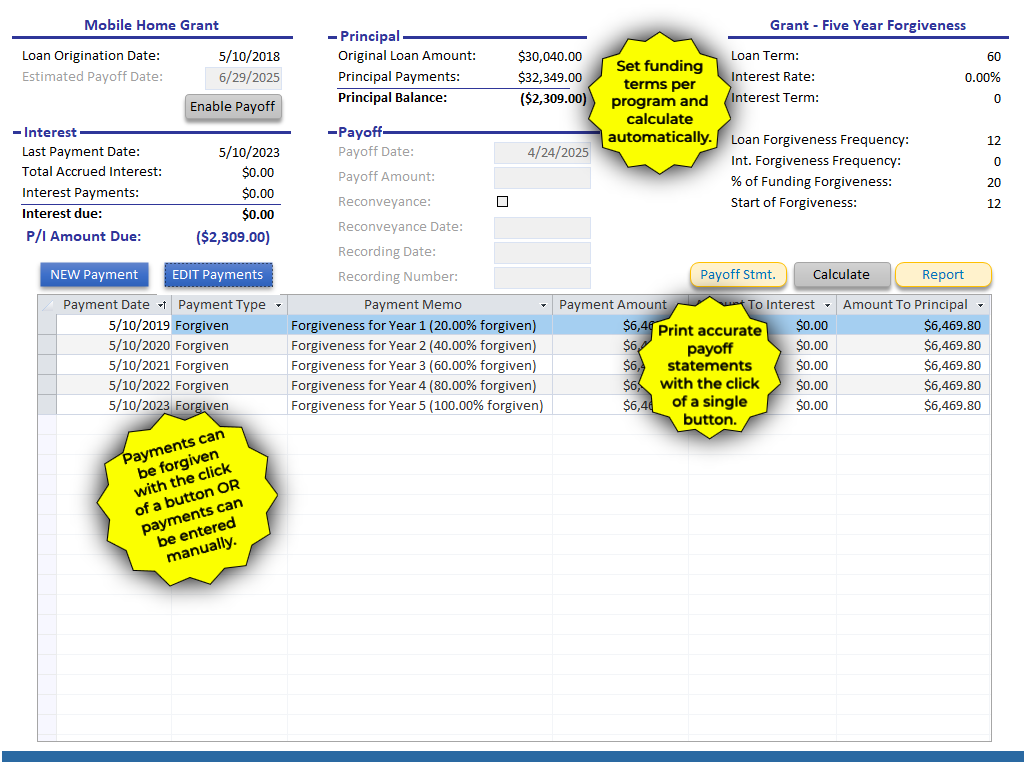Open Payment Memo column filter dropdown
Image resolution: width=1027 pixels, height=762 pixels.
tap(543, 305)
